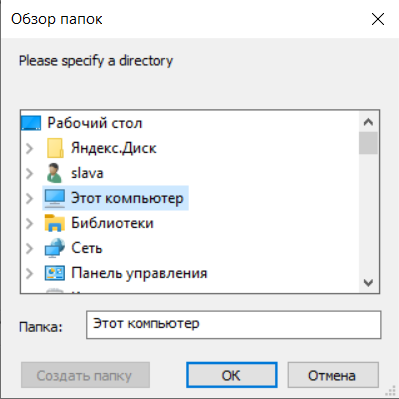Image resolution: width=399 pixels, height=399 pixels.
Task: Click the Создать папку button
Action: pyautogui.click(x=85, y=375)
